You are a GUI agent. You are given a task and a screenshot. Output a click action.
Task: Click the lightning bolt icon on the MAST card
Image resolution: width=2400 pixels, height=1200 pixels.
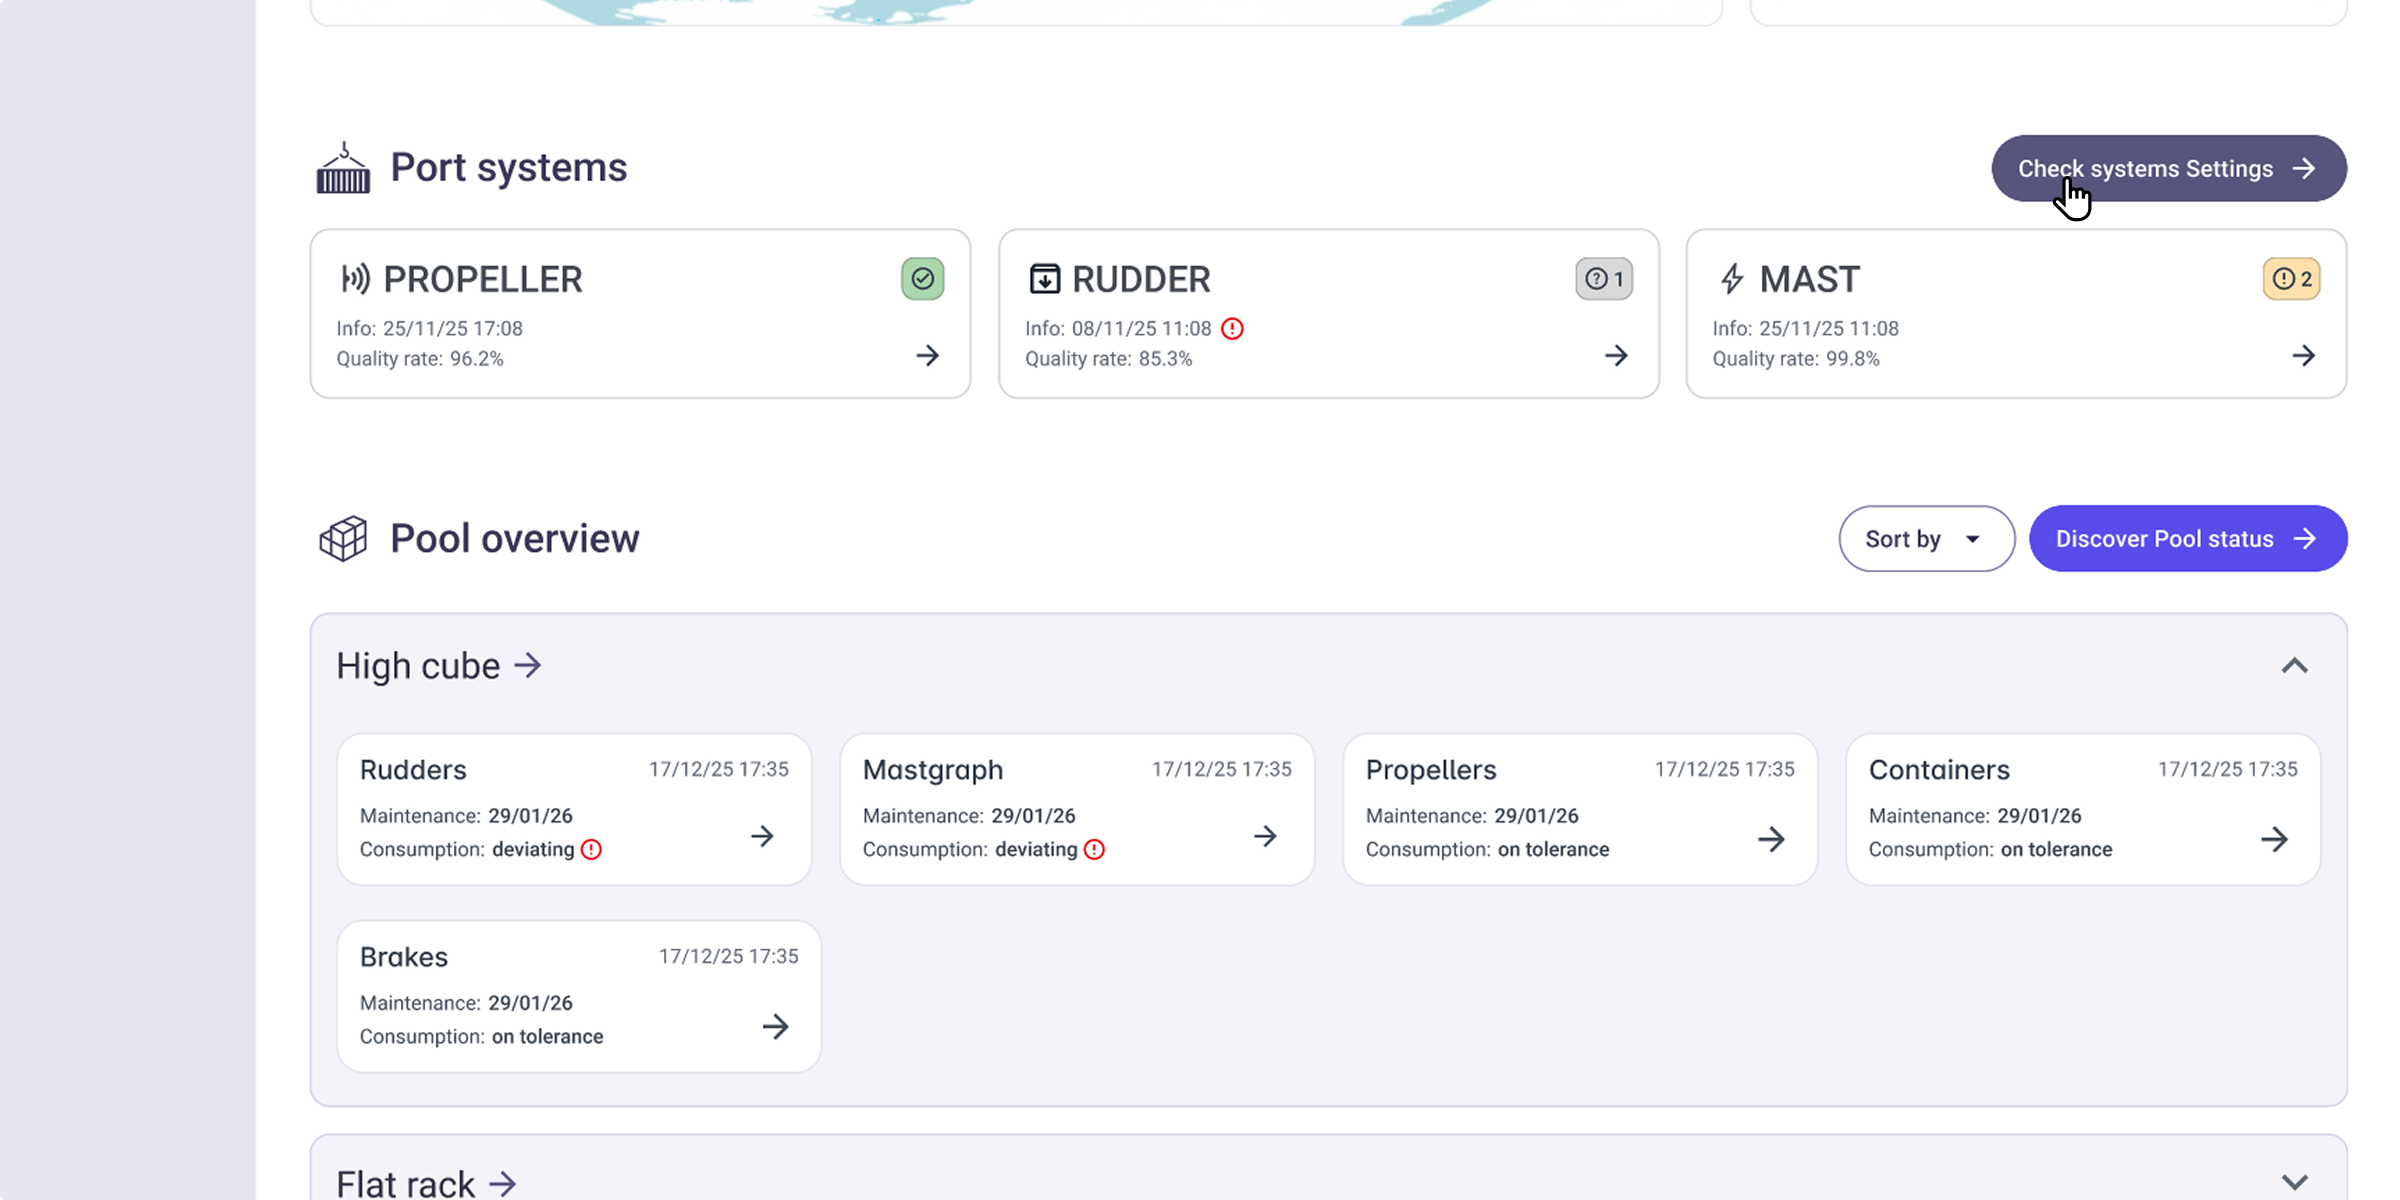(x=1732, y=279)
